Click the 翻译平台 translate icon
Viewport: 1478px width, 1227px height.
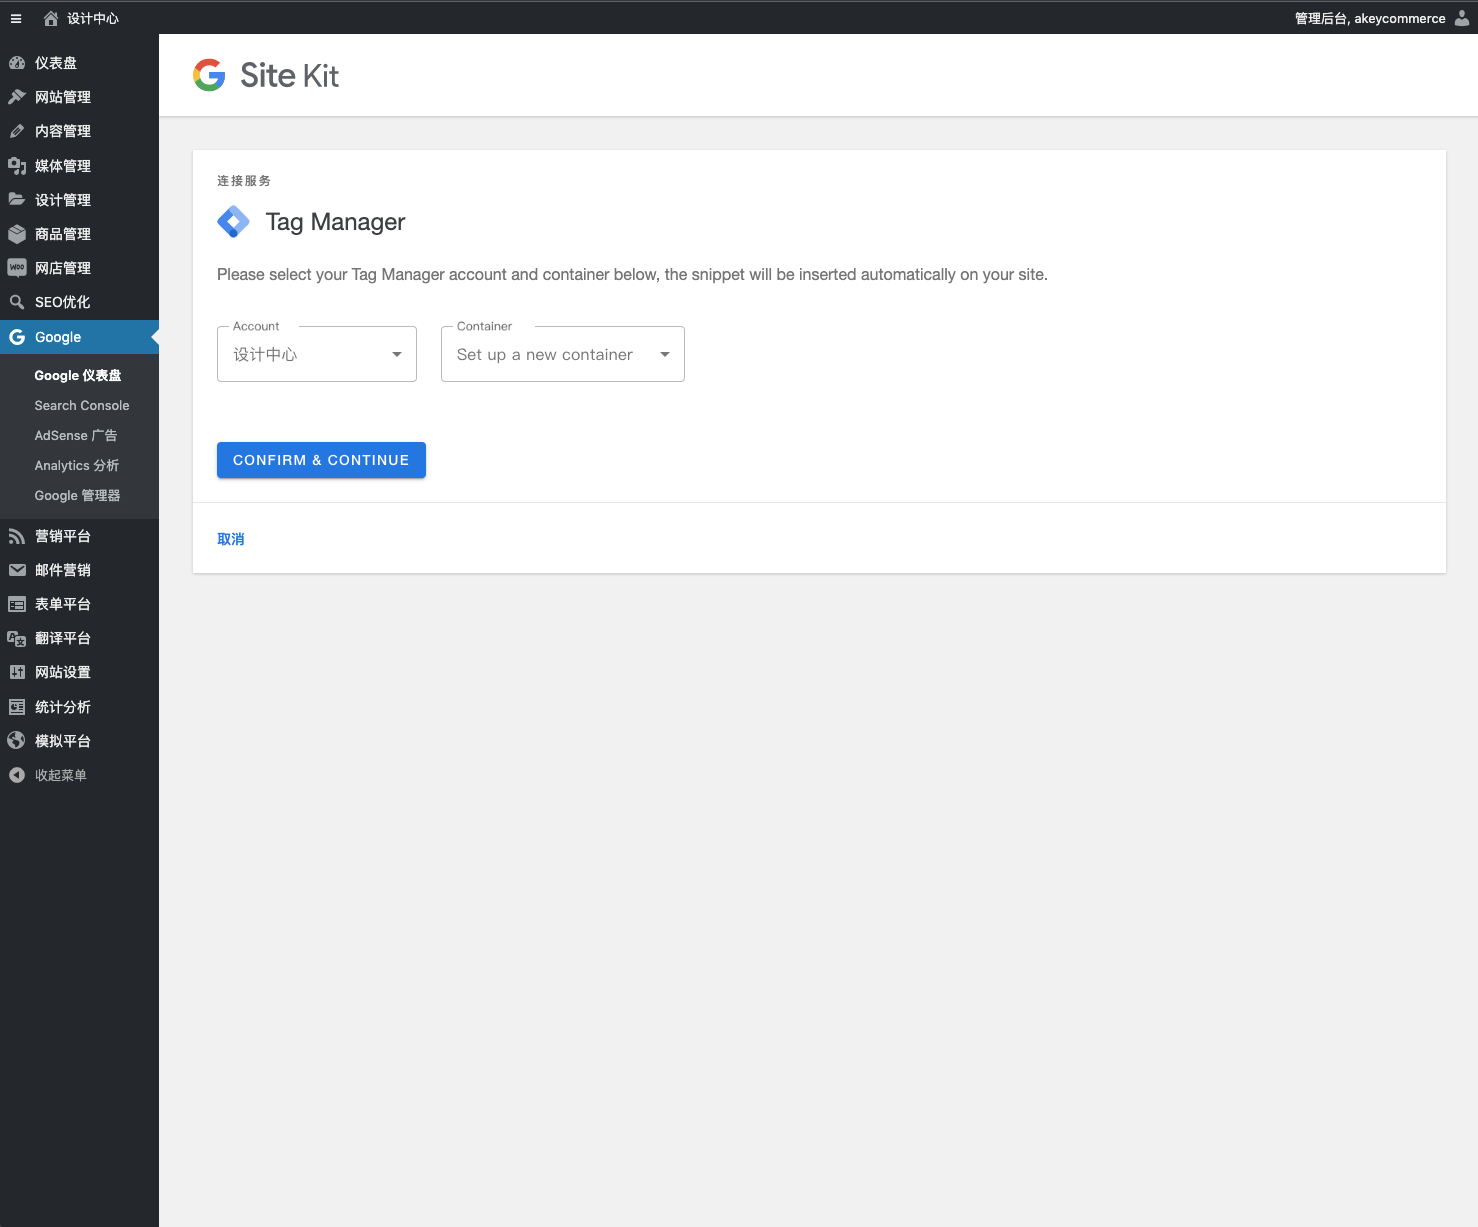point(17,638)
